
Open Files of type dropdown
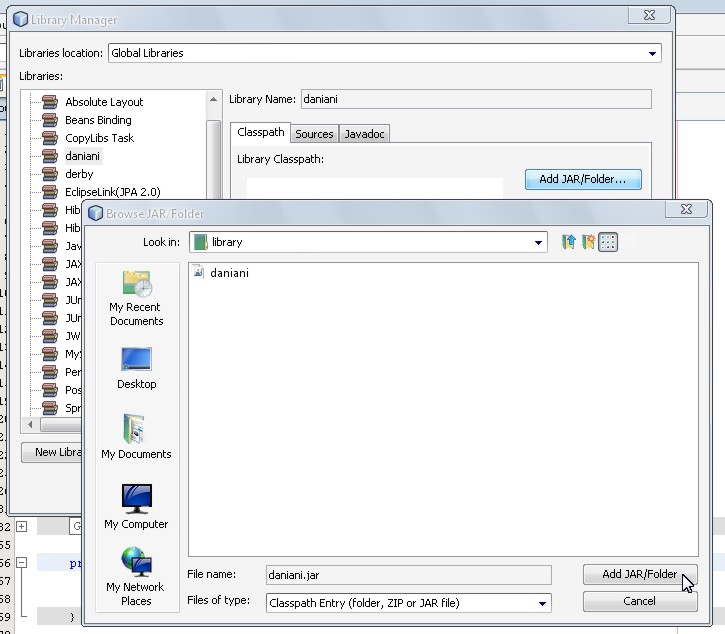(x=542, y=603)
